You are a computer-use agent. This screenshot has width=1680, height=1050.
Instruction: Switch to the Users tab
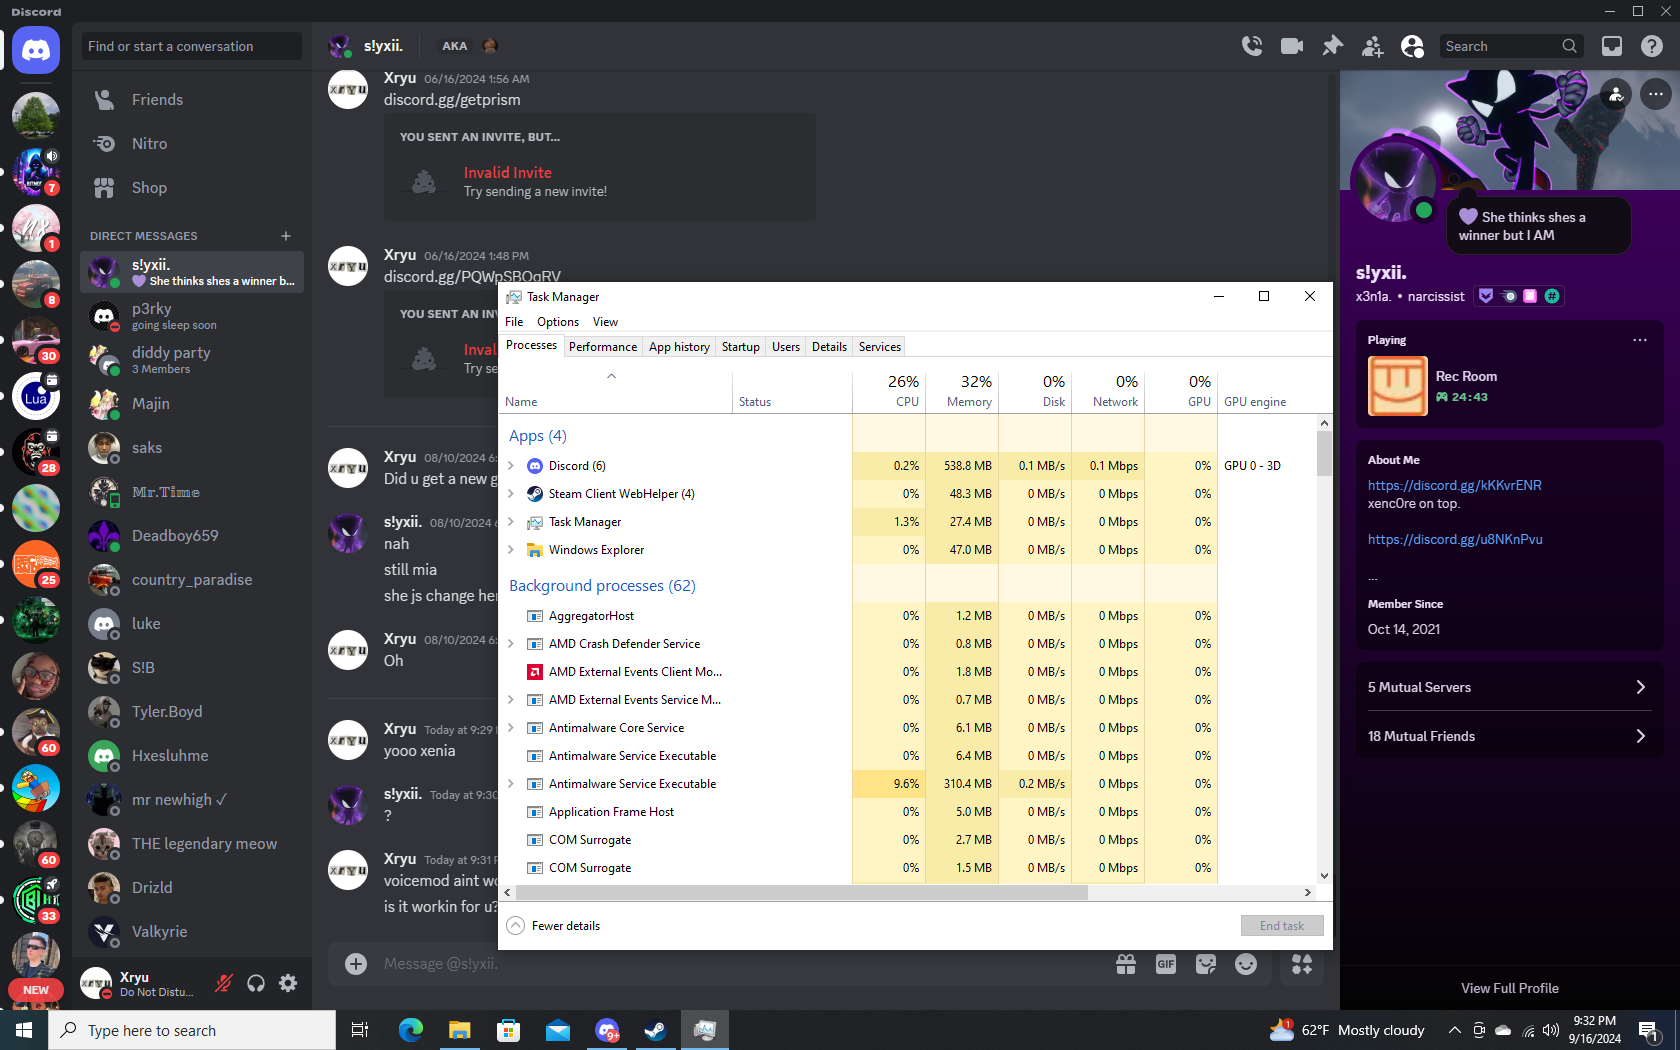(x=786, y=347)
